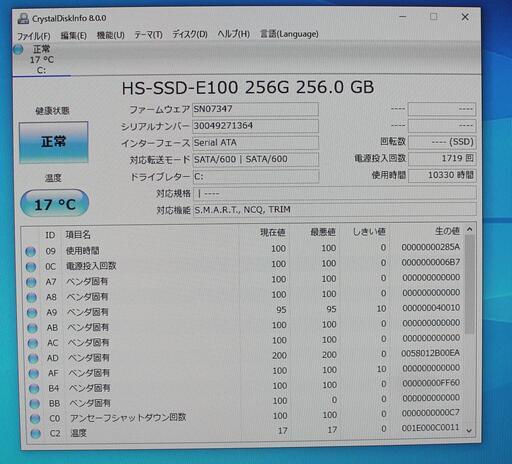This screenshot has height=464, width=512.
Task: Click status orb for C2 温度 row
Action: (x=36, y=434)
